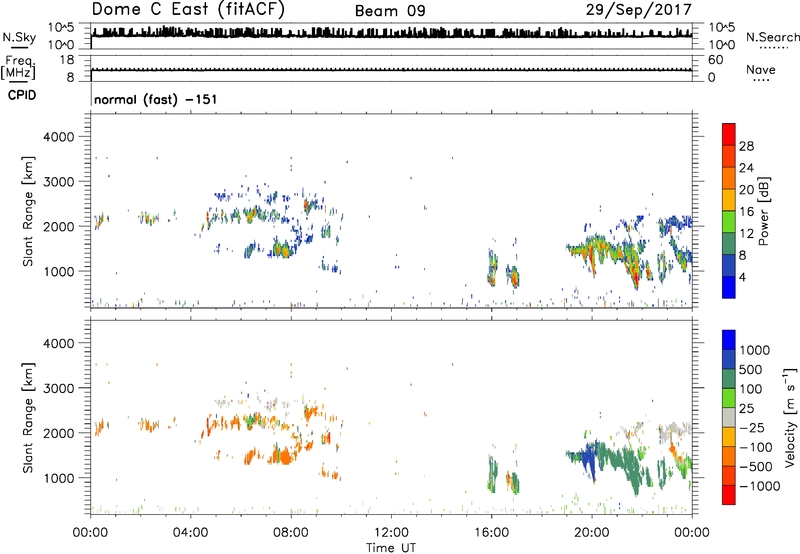The height and width of the screenshot is (554, 800).
Task: Click the power echo patch near 16:00
Action: pos(492,268)
